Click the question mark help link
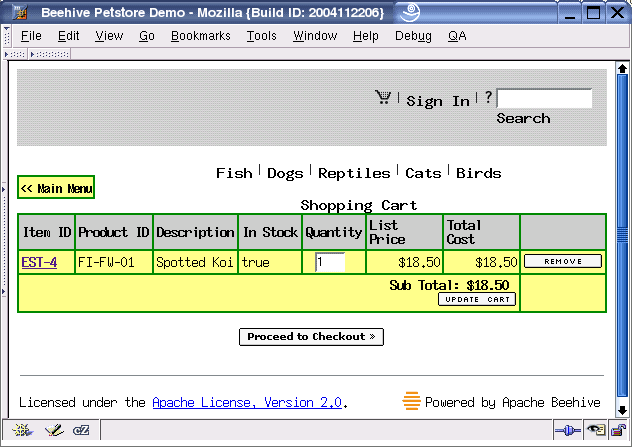The width and height of the screenshot is (632, 447). (489, 97)
